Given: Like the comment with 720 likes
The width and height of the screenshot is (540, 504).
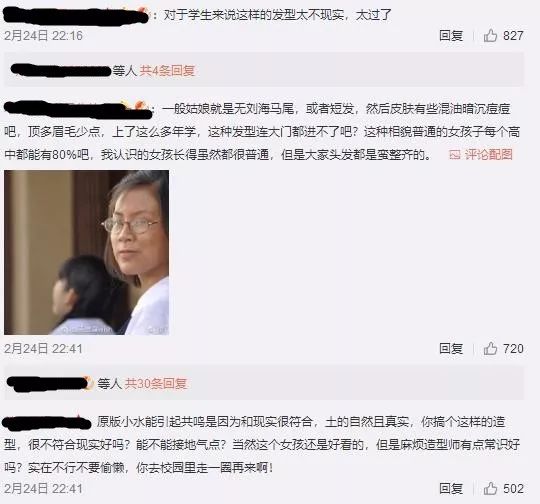Looking at the screenshot, I should (490, 348).
